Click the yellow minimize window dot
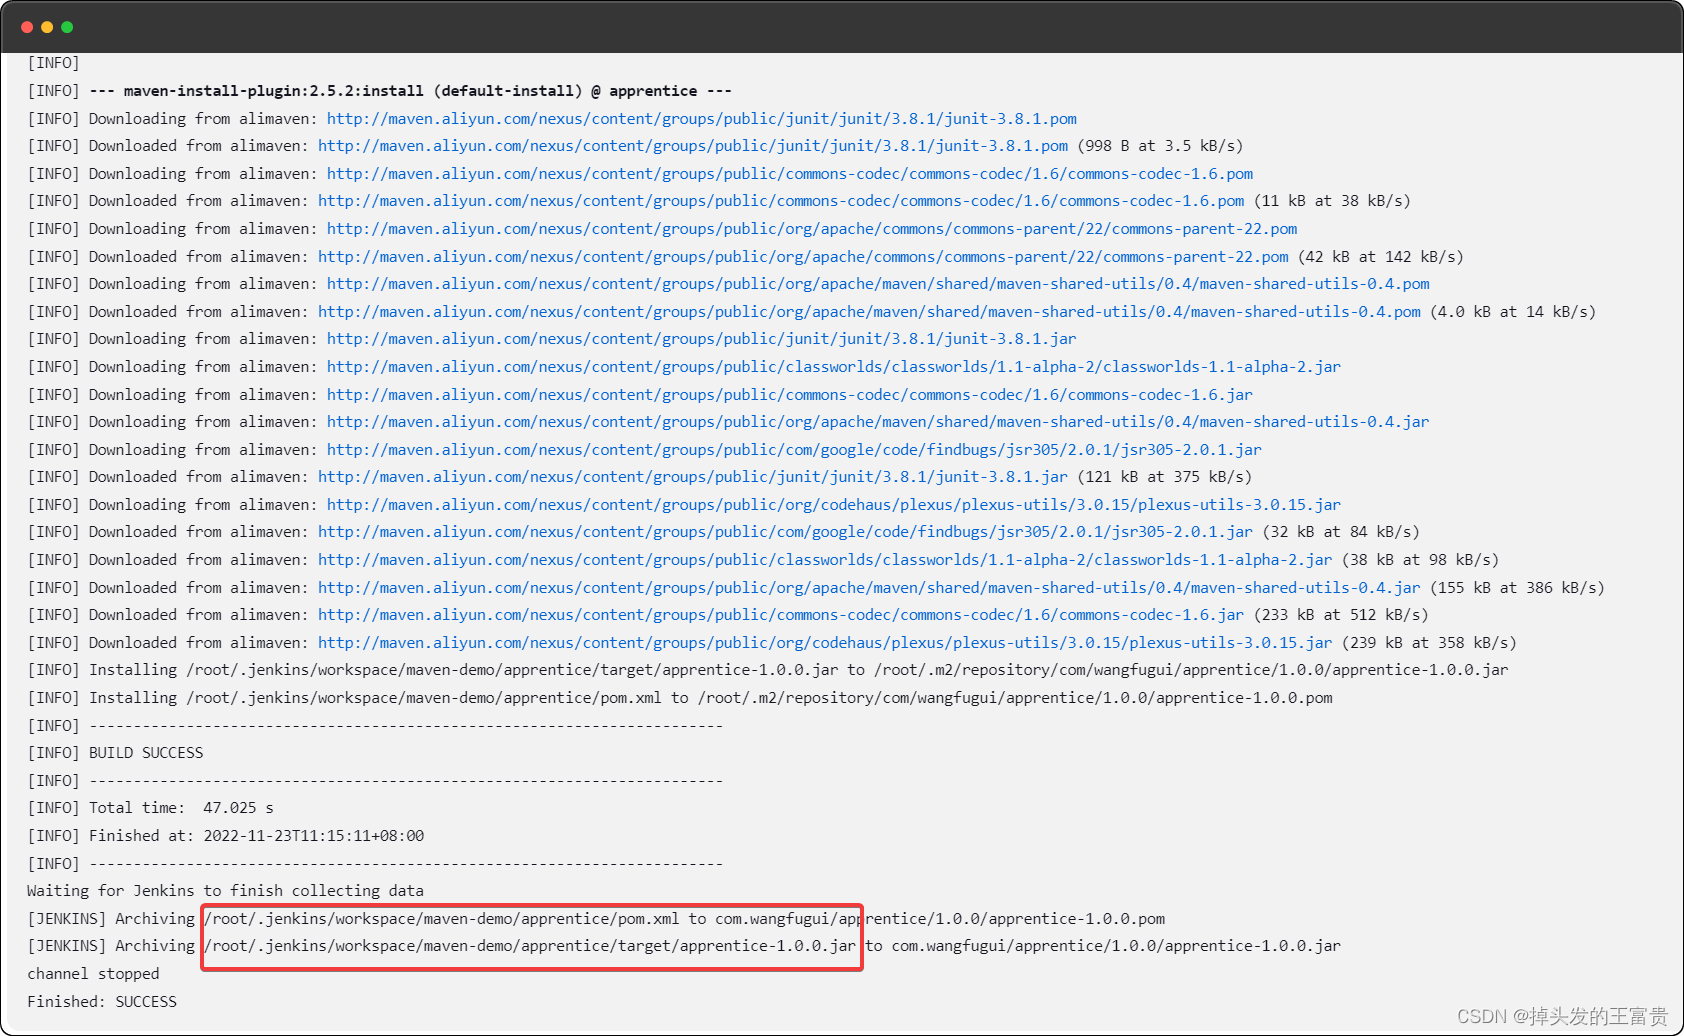The width and height of the screenshot is (1684, 1036). click(47, 27)
